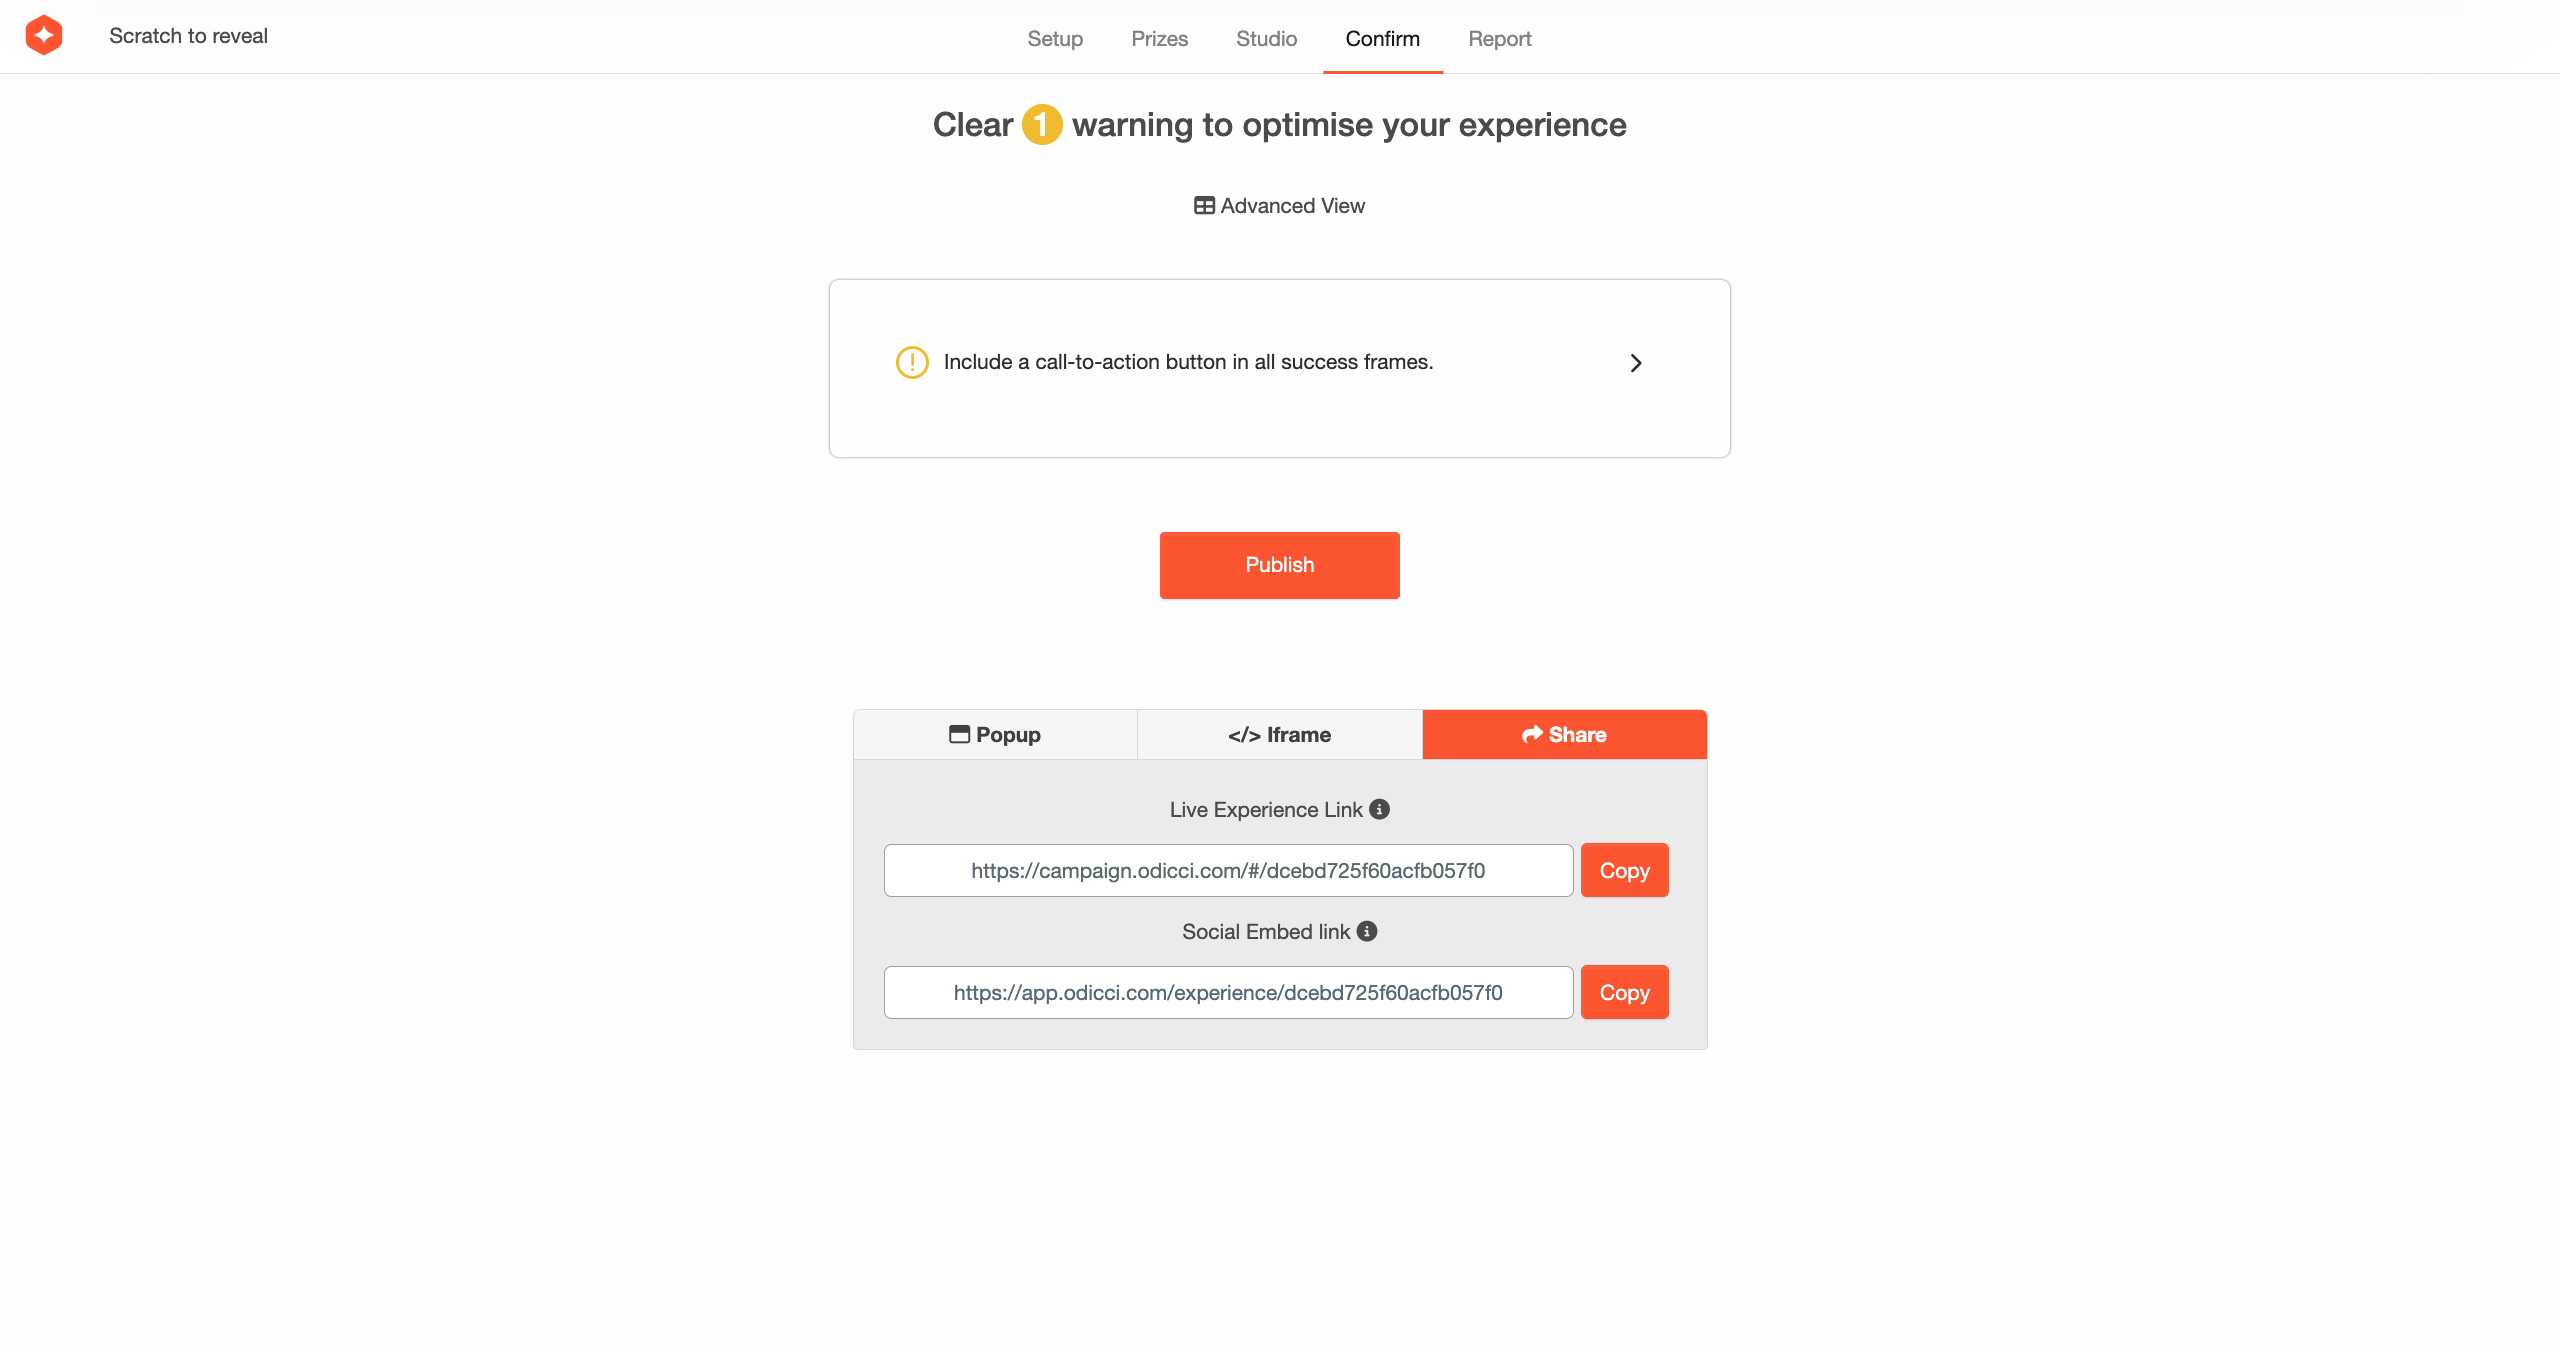Switch to the Popup embed tab
The height and width of the screenshot is (1351, 2560).
(x=995, y=735)
